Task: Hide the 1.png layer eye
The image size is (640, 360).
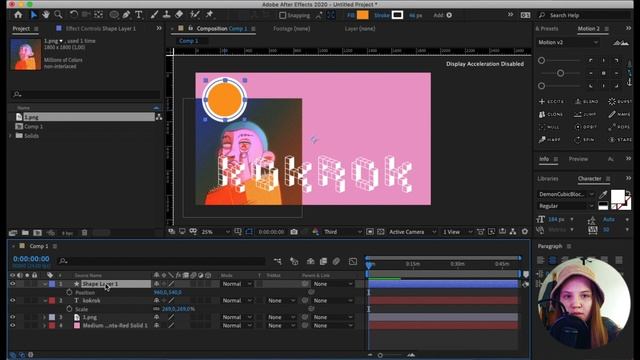Action: [13, 317]
